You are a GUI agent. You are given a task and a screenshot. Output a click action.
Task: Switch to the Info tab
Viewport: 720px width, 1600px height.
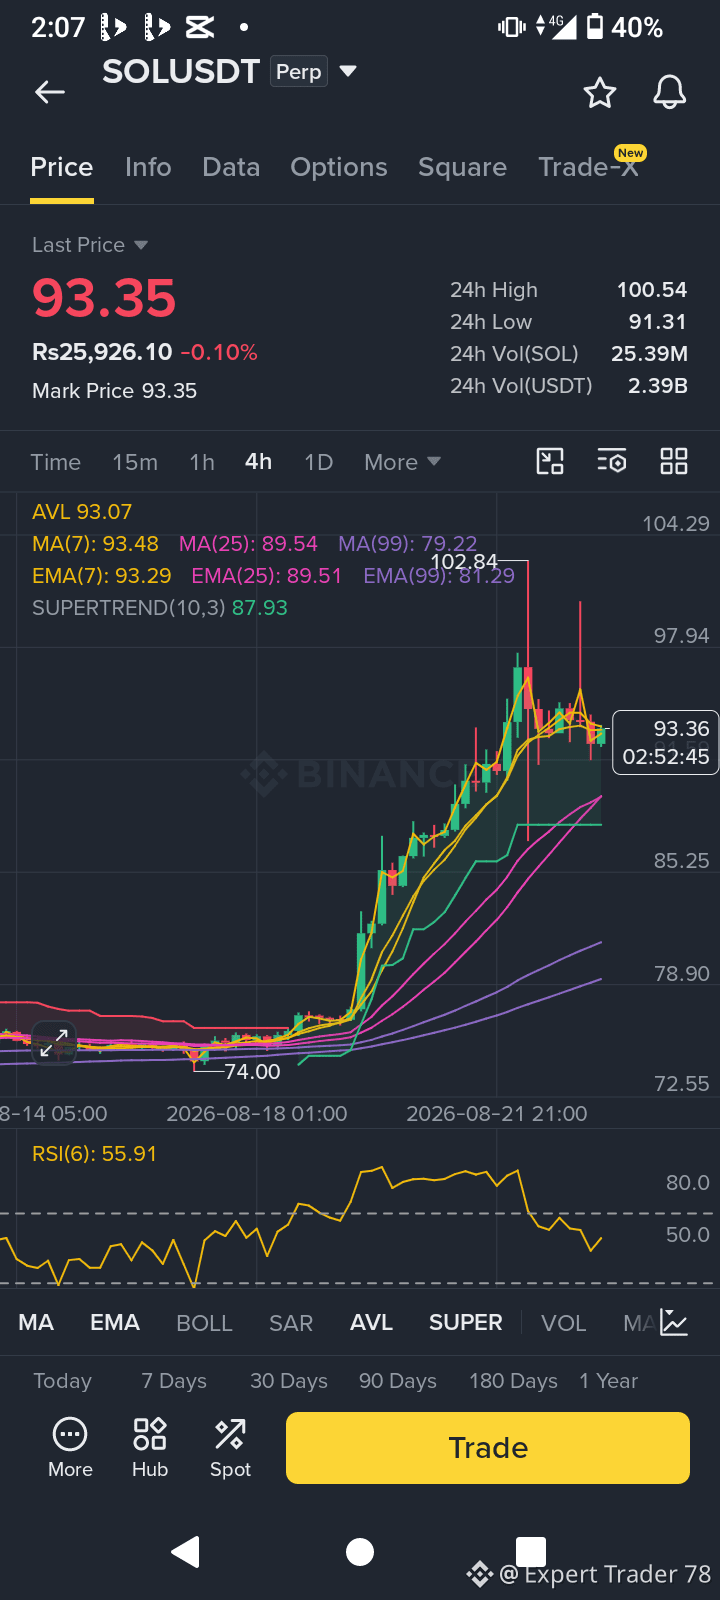[x=148, y=167]
